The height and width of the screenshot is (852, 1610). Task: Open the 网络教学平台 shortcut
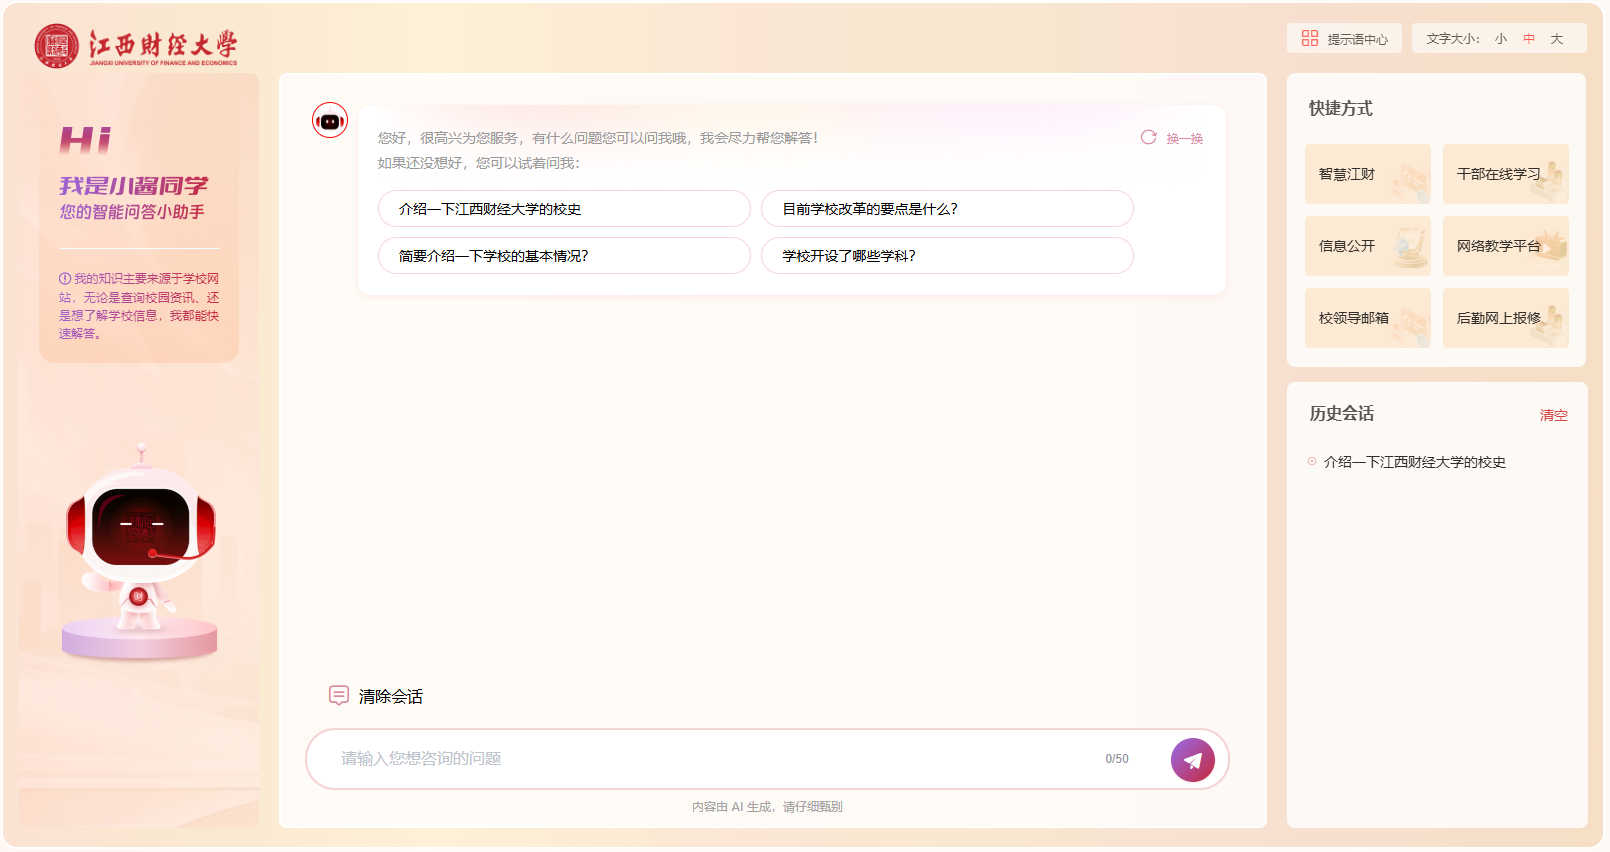1505,246
